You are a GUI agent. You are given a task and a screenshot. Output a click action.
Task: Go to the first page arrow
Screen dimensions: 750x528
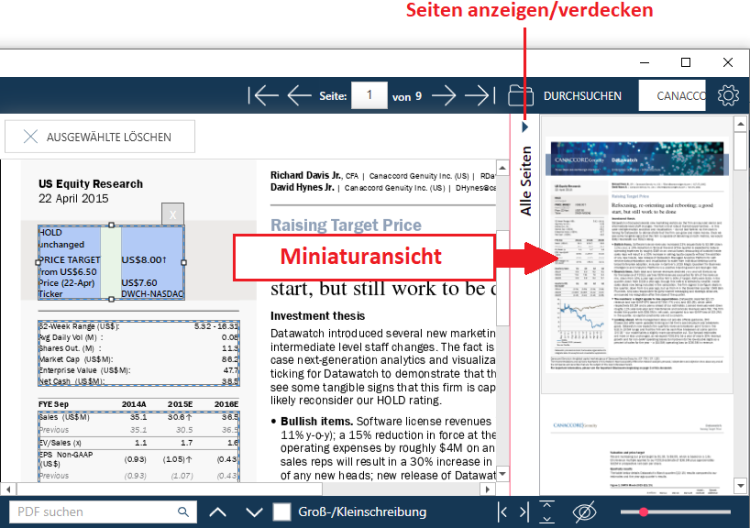(263, 96)
